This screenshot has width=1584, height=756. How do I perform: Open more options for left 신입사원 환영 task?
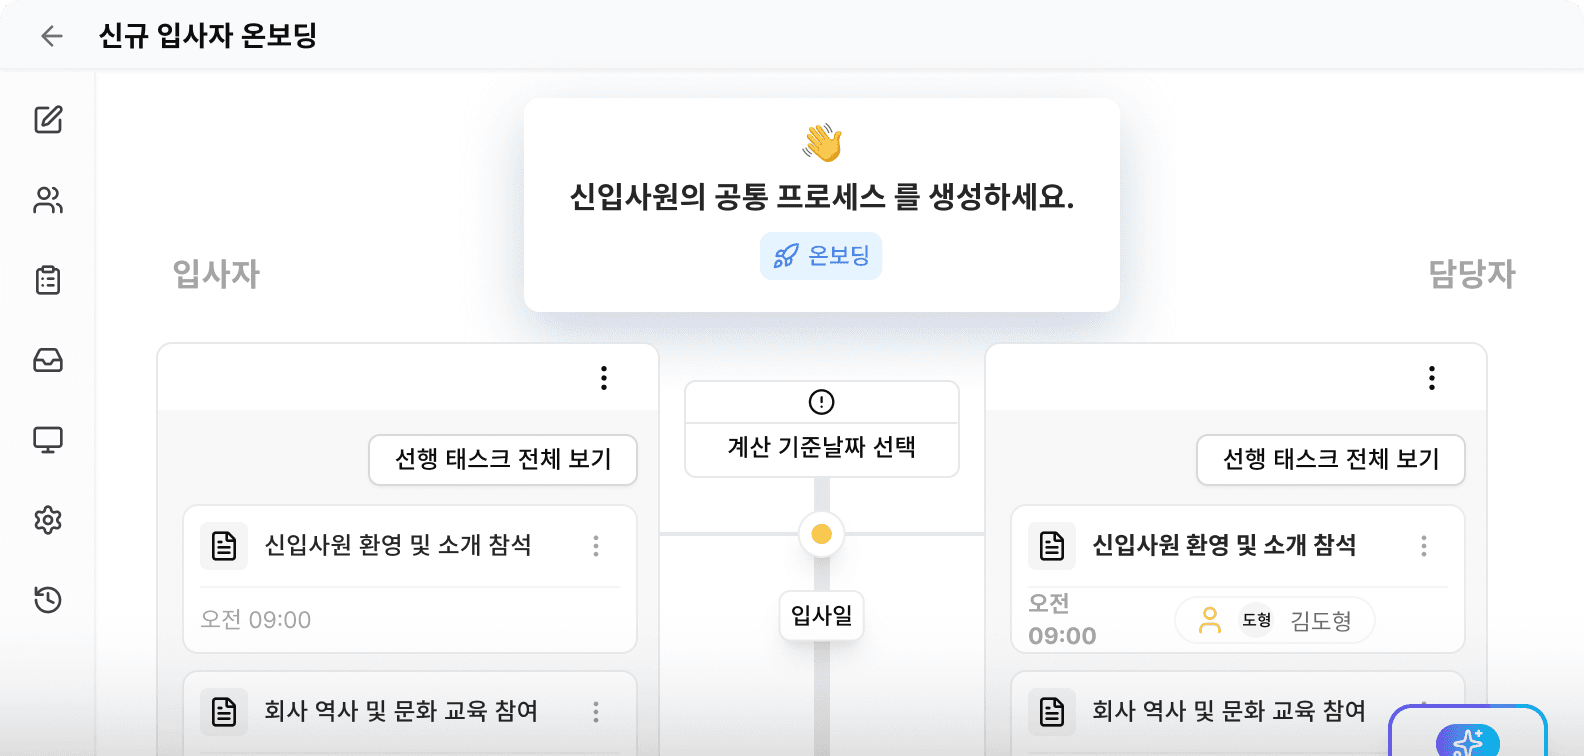pyautogui.click(x=596, y=546)
